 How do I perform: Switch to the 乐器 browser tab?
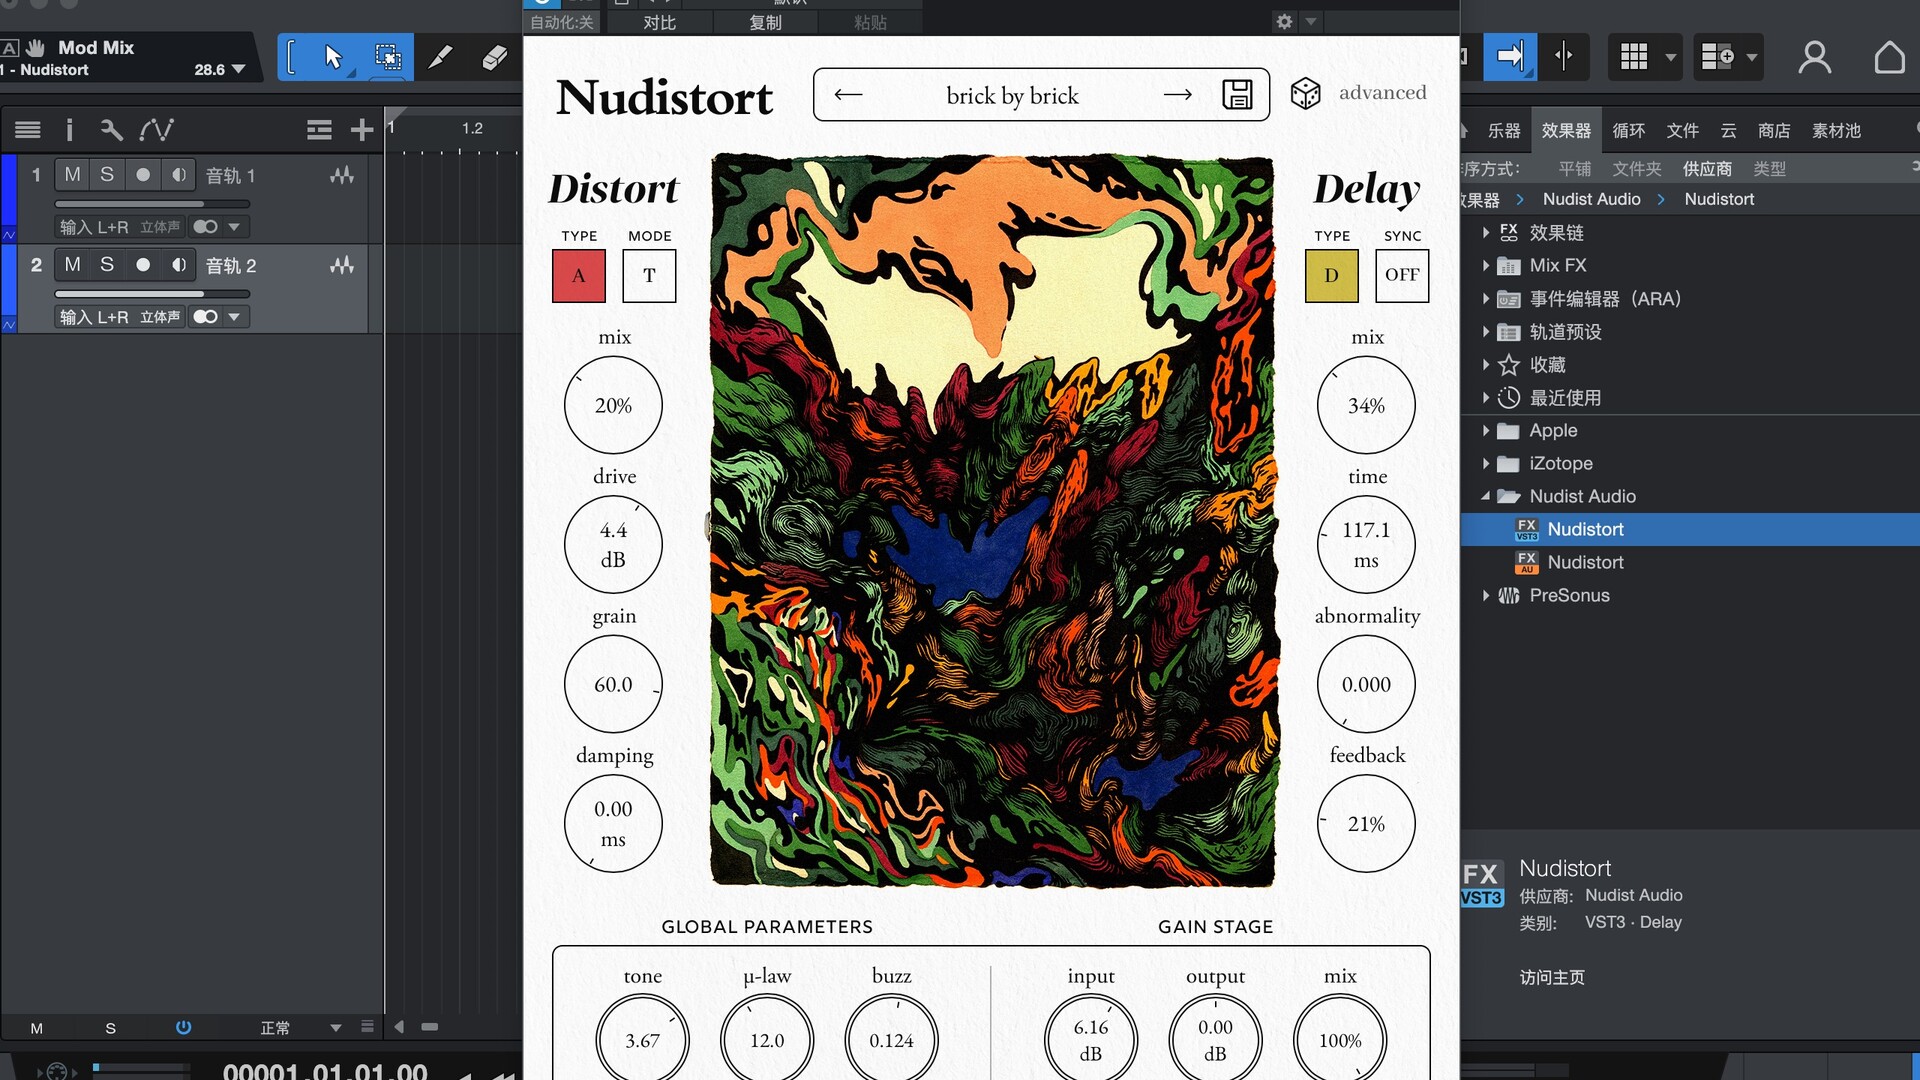[1503, 130]
